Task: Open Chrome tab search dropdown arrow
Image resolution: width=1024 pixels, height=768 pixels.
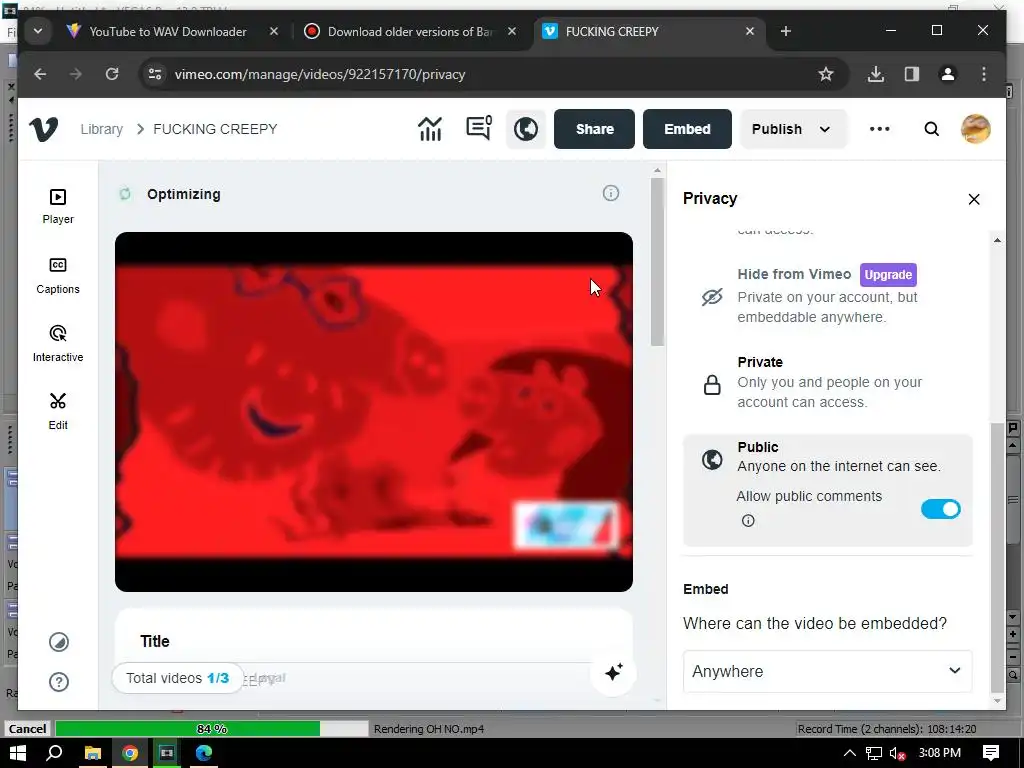Action: pos(38,31)
